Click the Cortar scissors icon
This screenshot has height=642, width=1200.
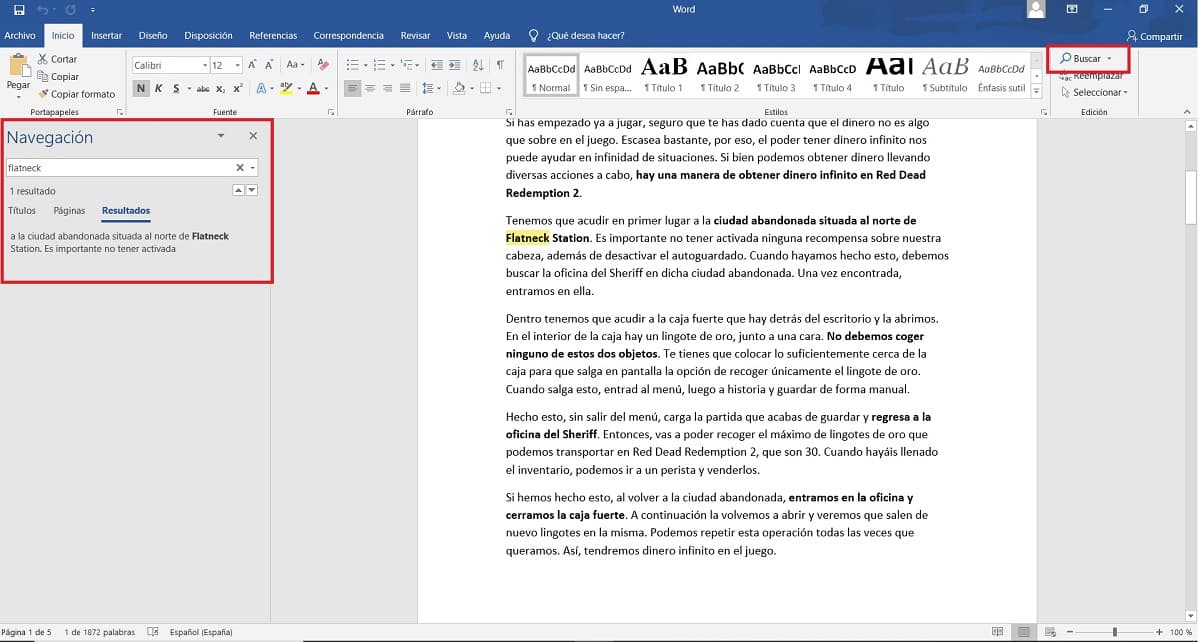tap(43, 59)
